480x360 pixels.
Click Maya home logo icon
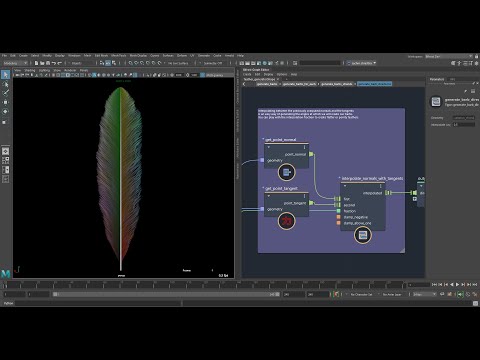pos(5,274)
